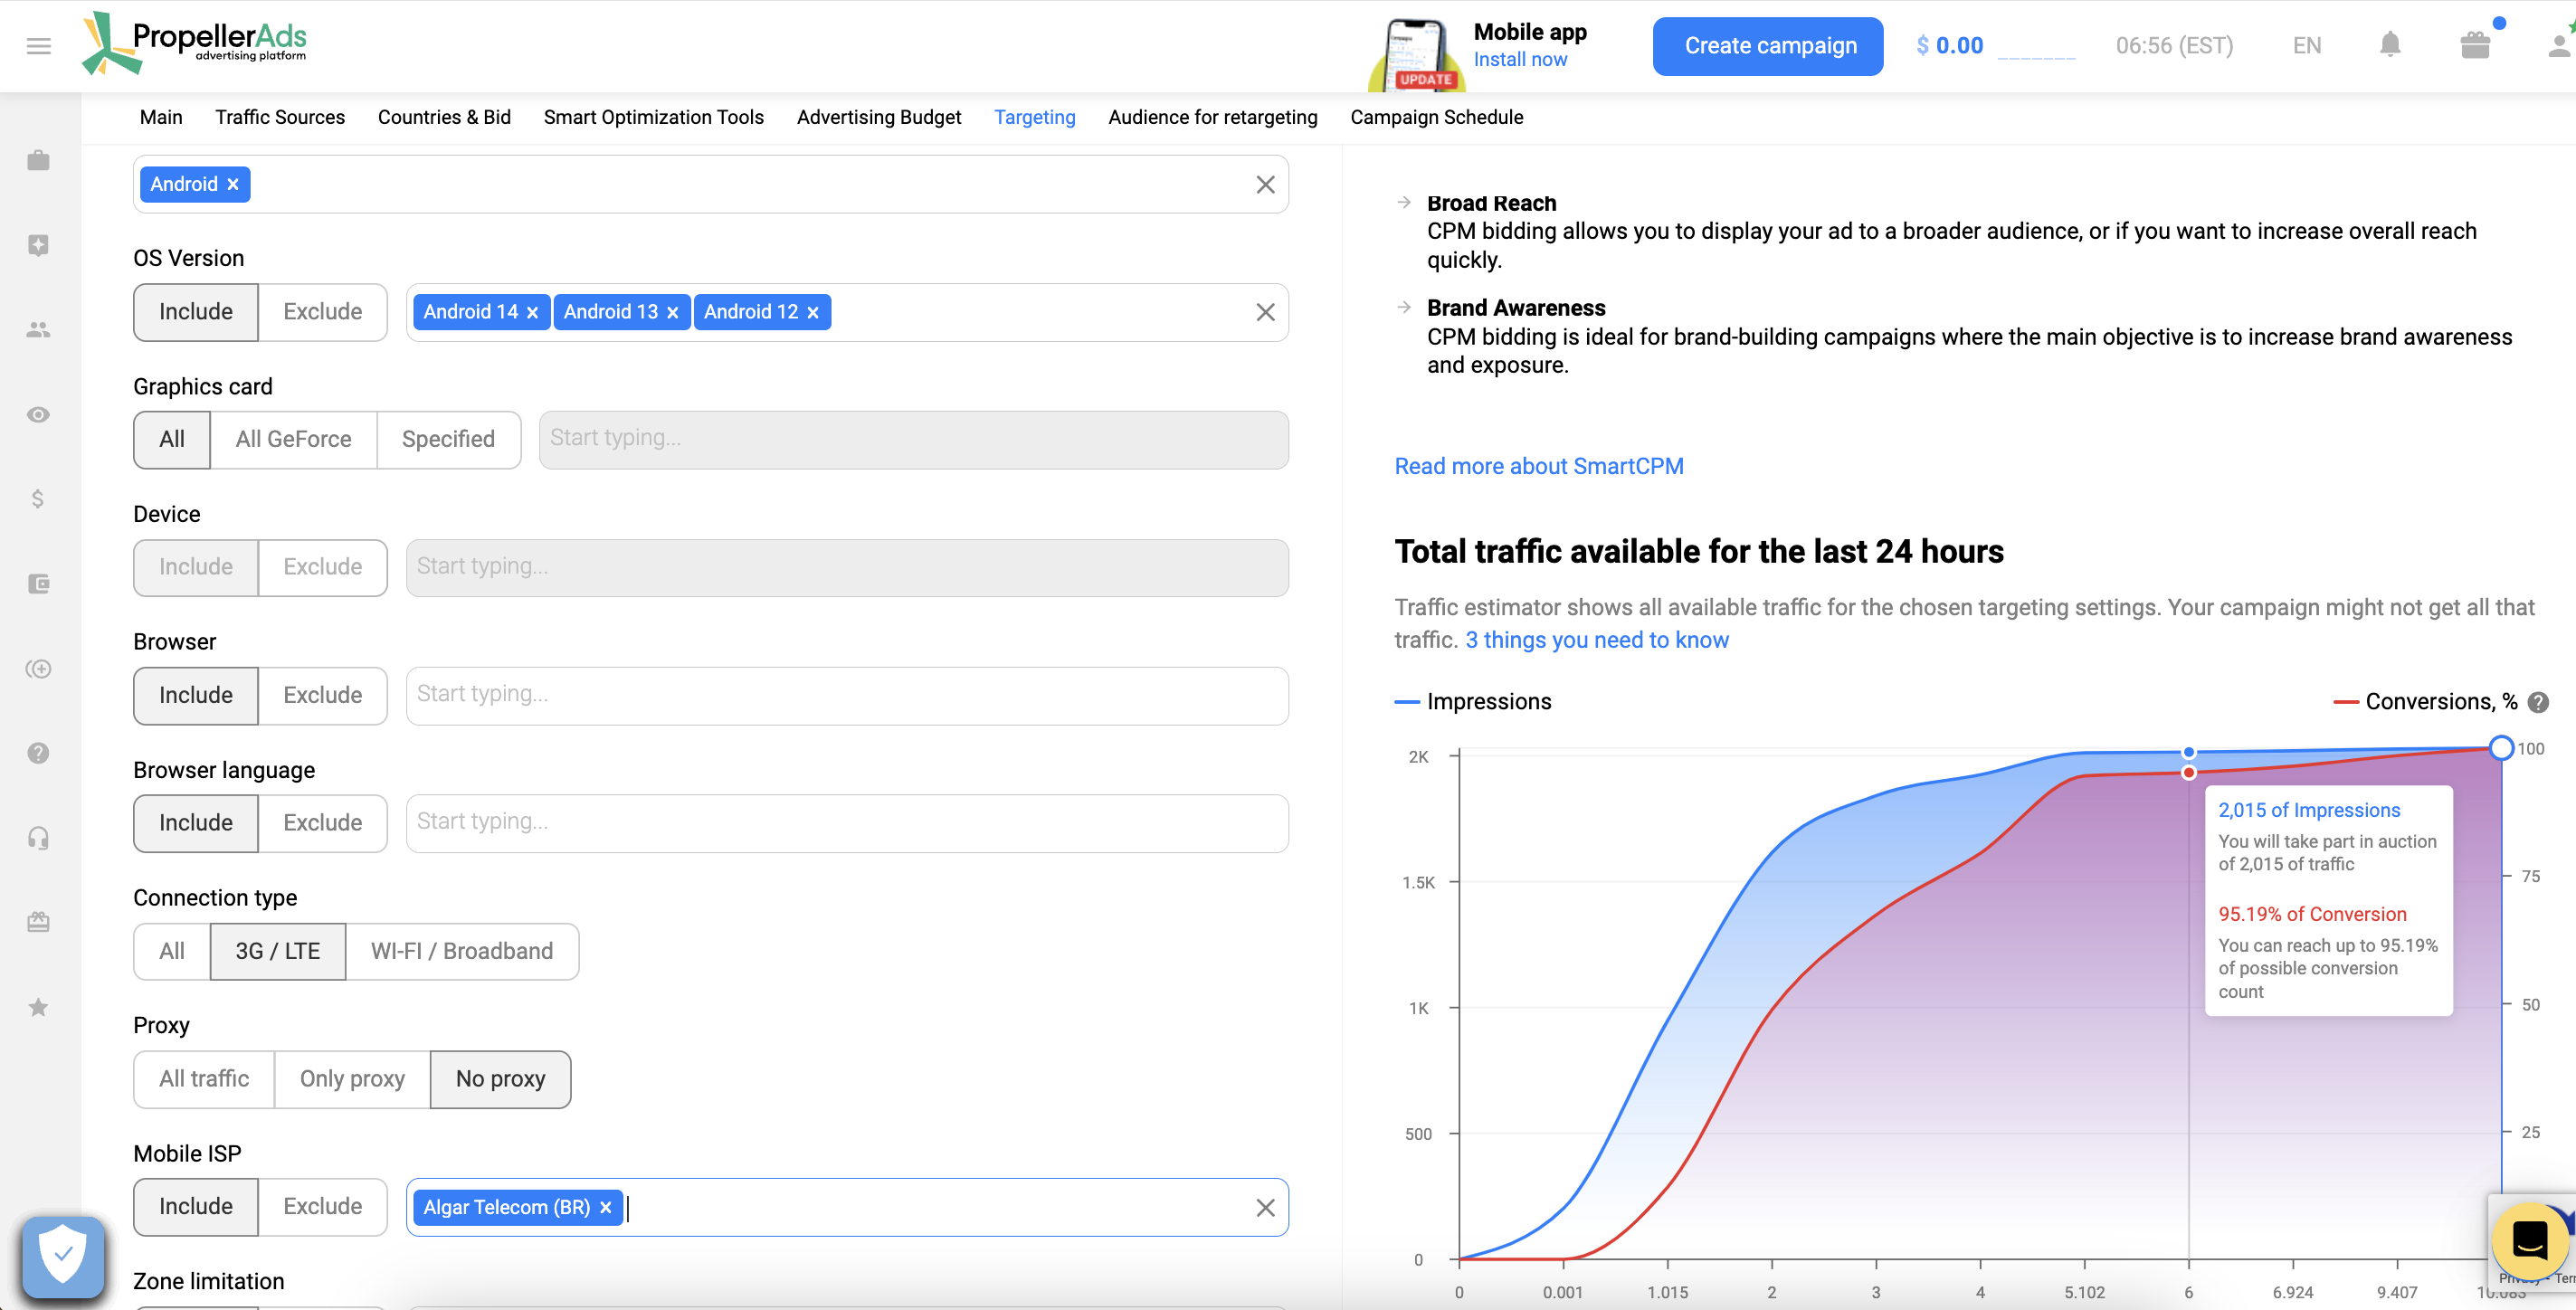Click the Create campaign button
Screen dimensions: 2576x1310
[1767, 46]
